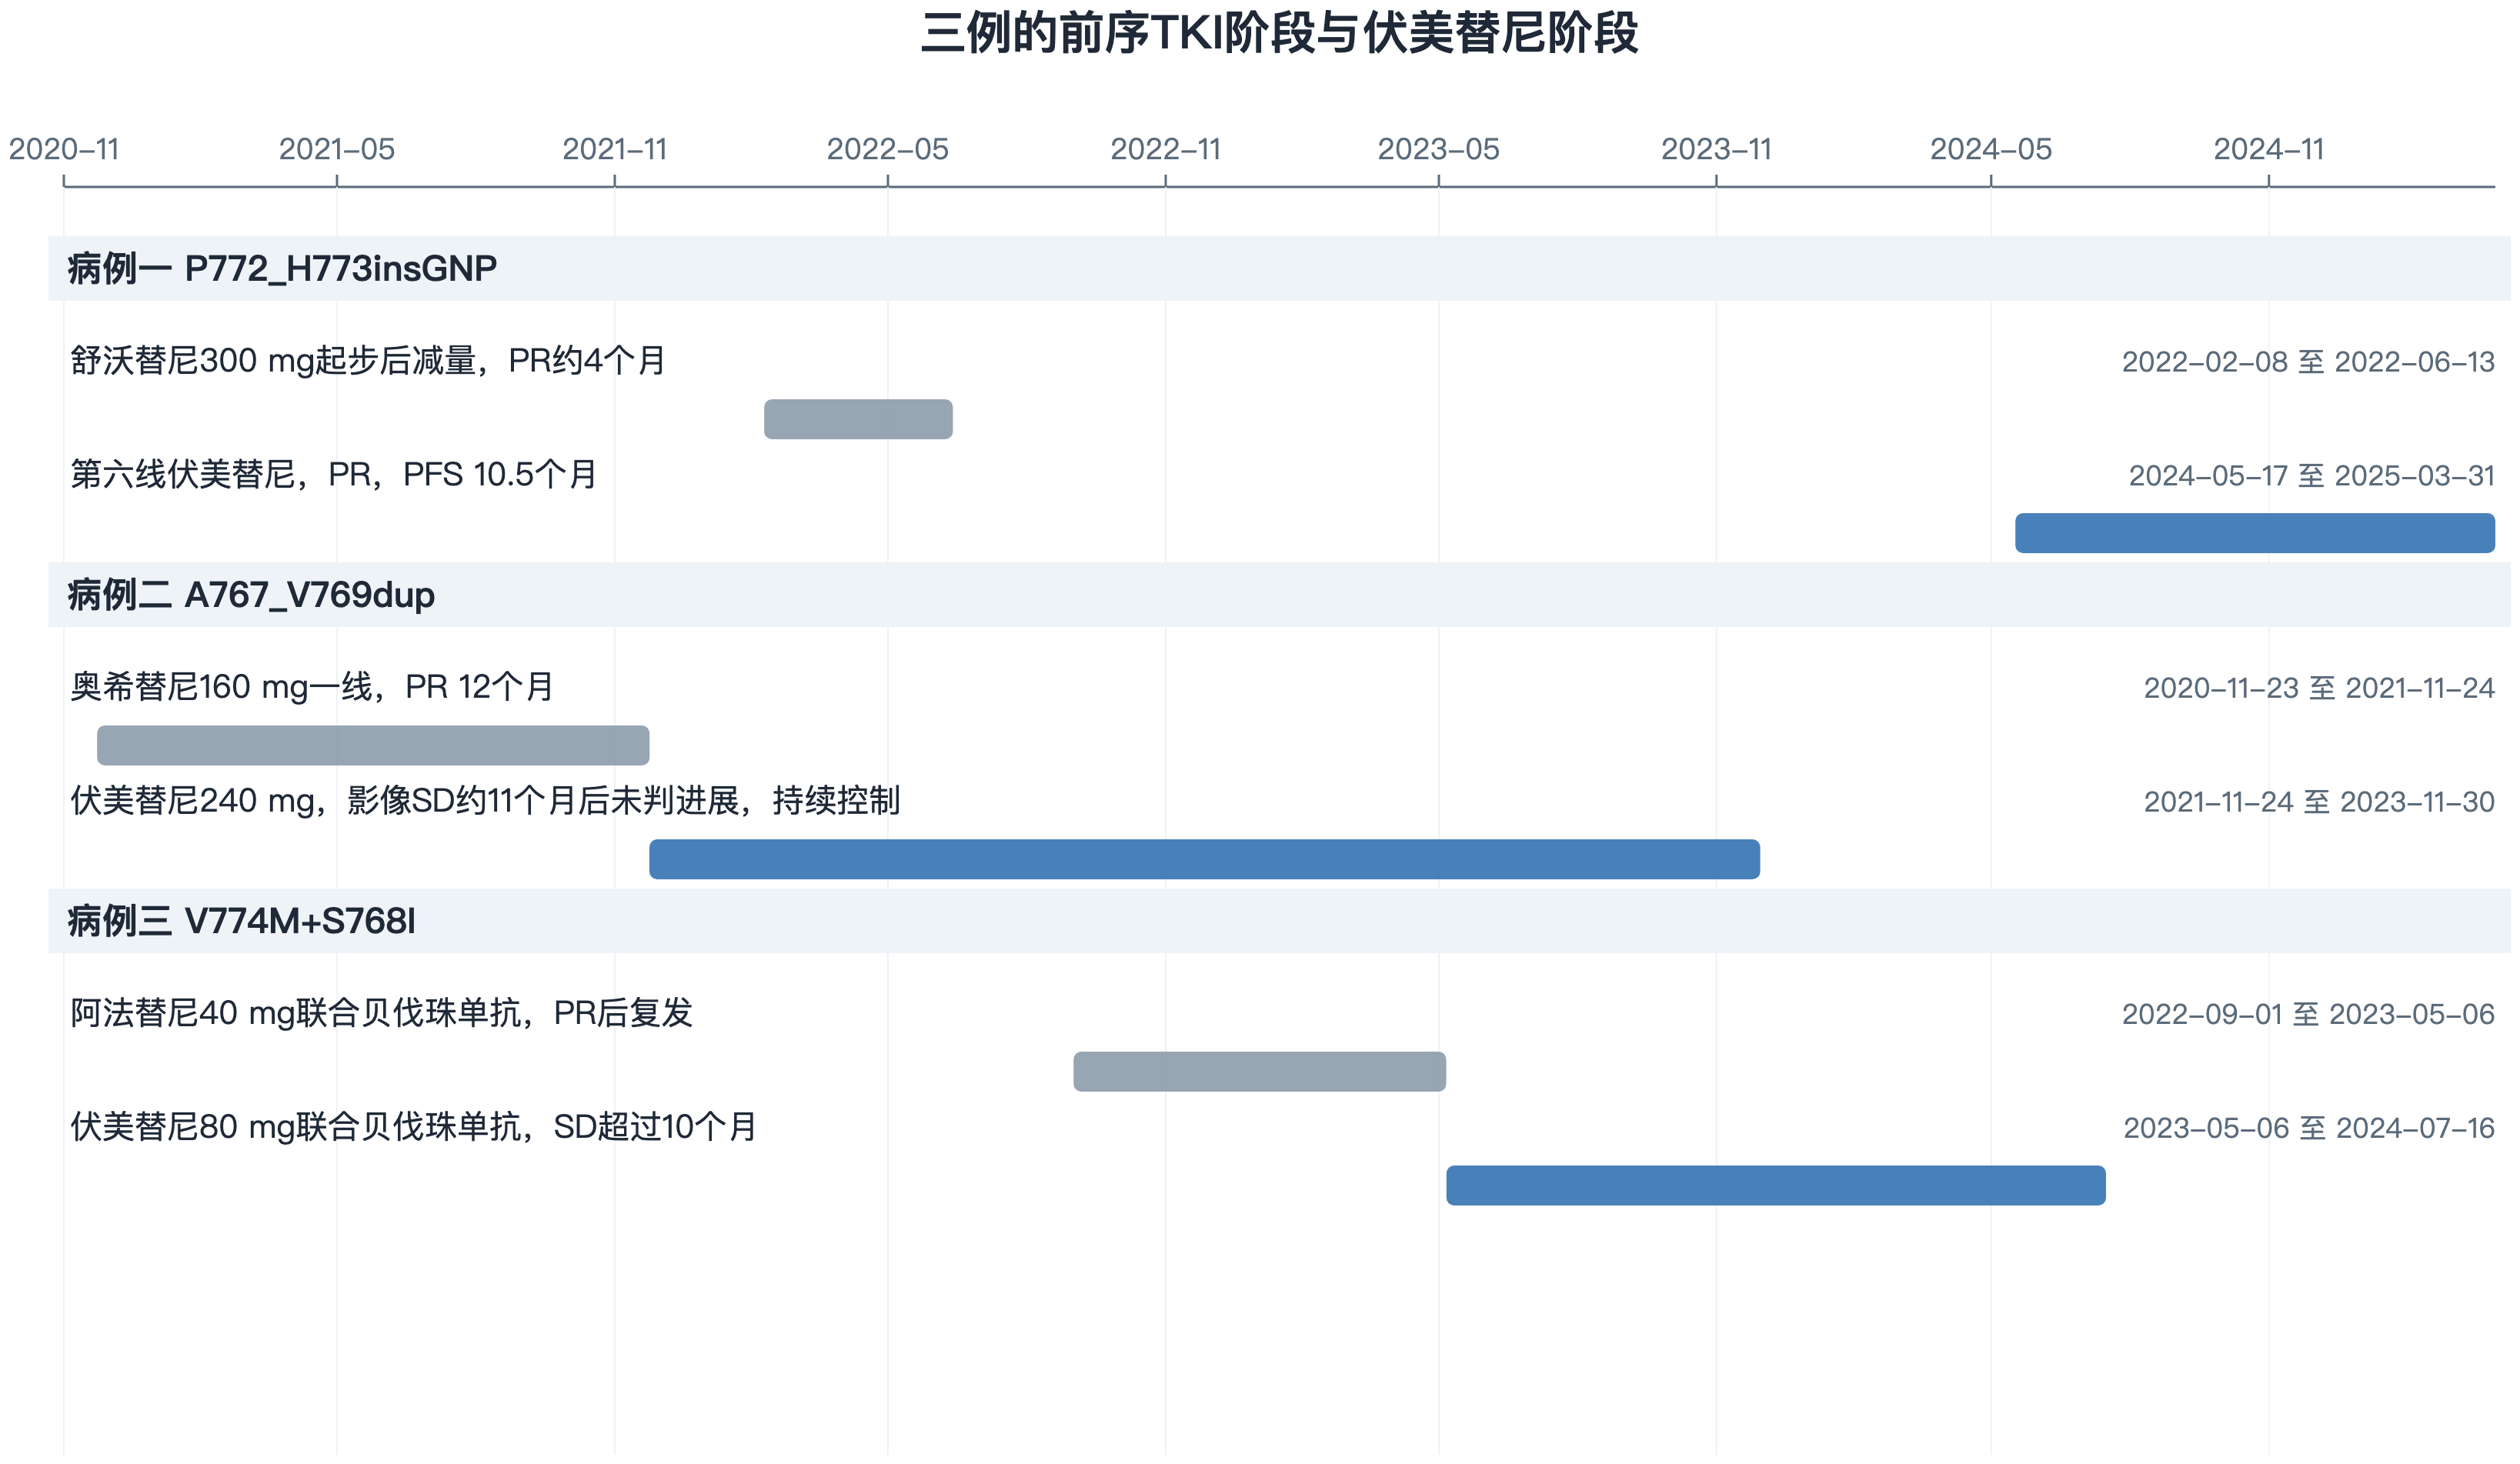Click date range 2021-11-24 至 2023-11-30
Viewport: 2520px width, 1464px height.
click(2319, 802)
